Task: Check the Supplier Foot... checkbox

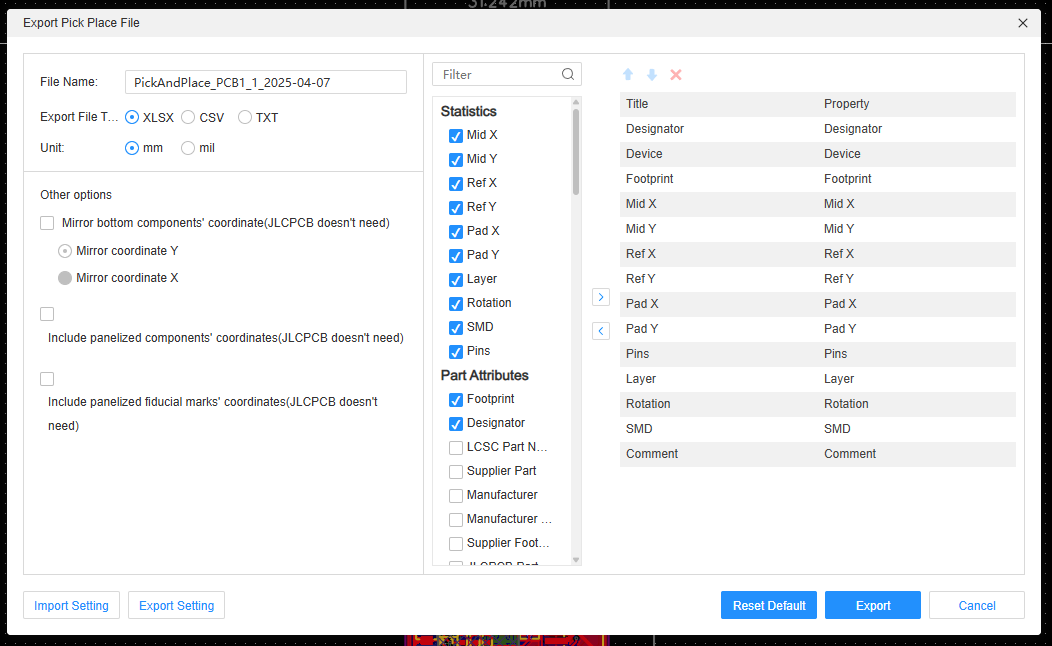Action: coord(456,543)
